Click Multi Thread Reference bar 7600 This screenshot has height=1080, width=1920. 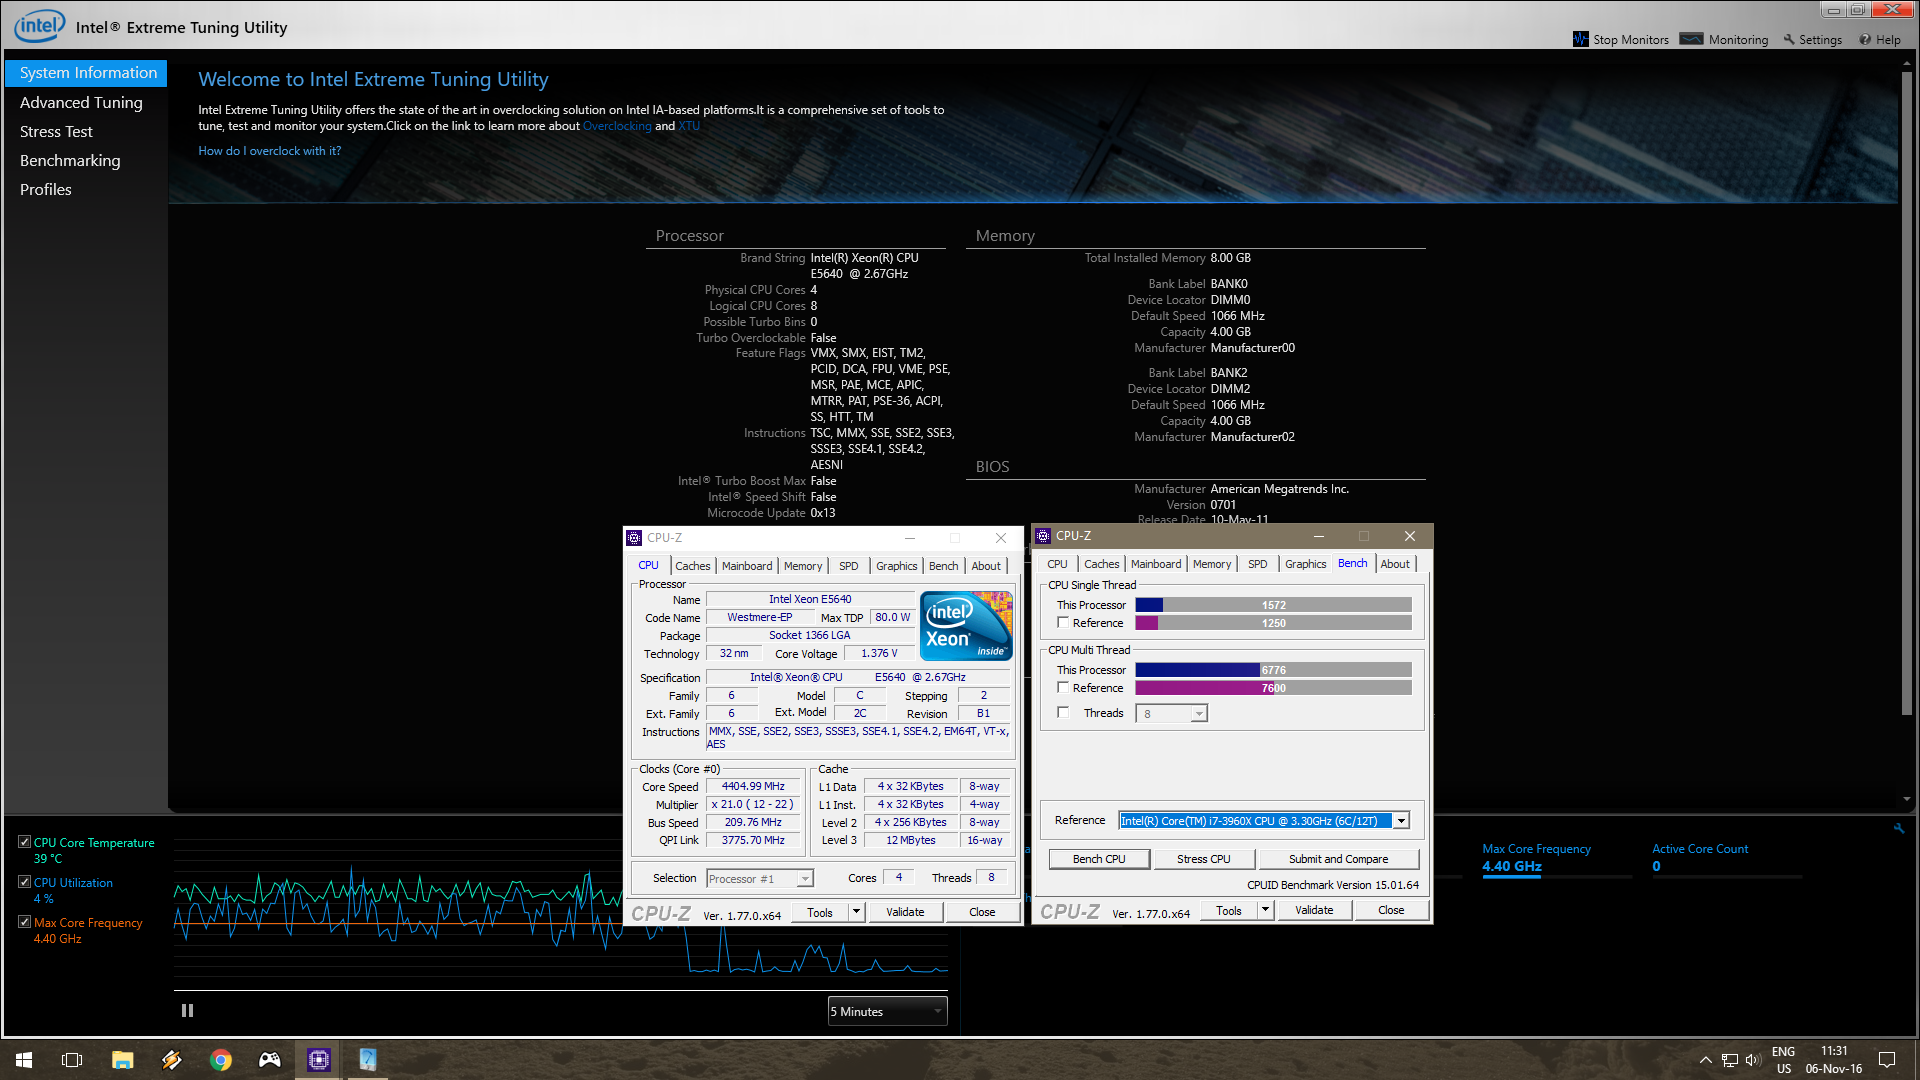point(1273,688)
